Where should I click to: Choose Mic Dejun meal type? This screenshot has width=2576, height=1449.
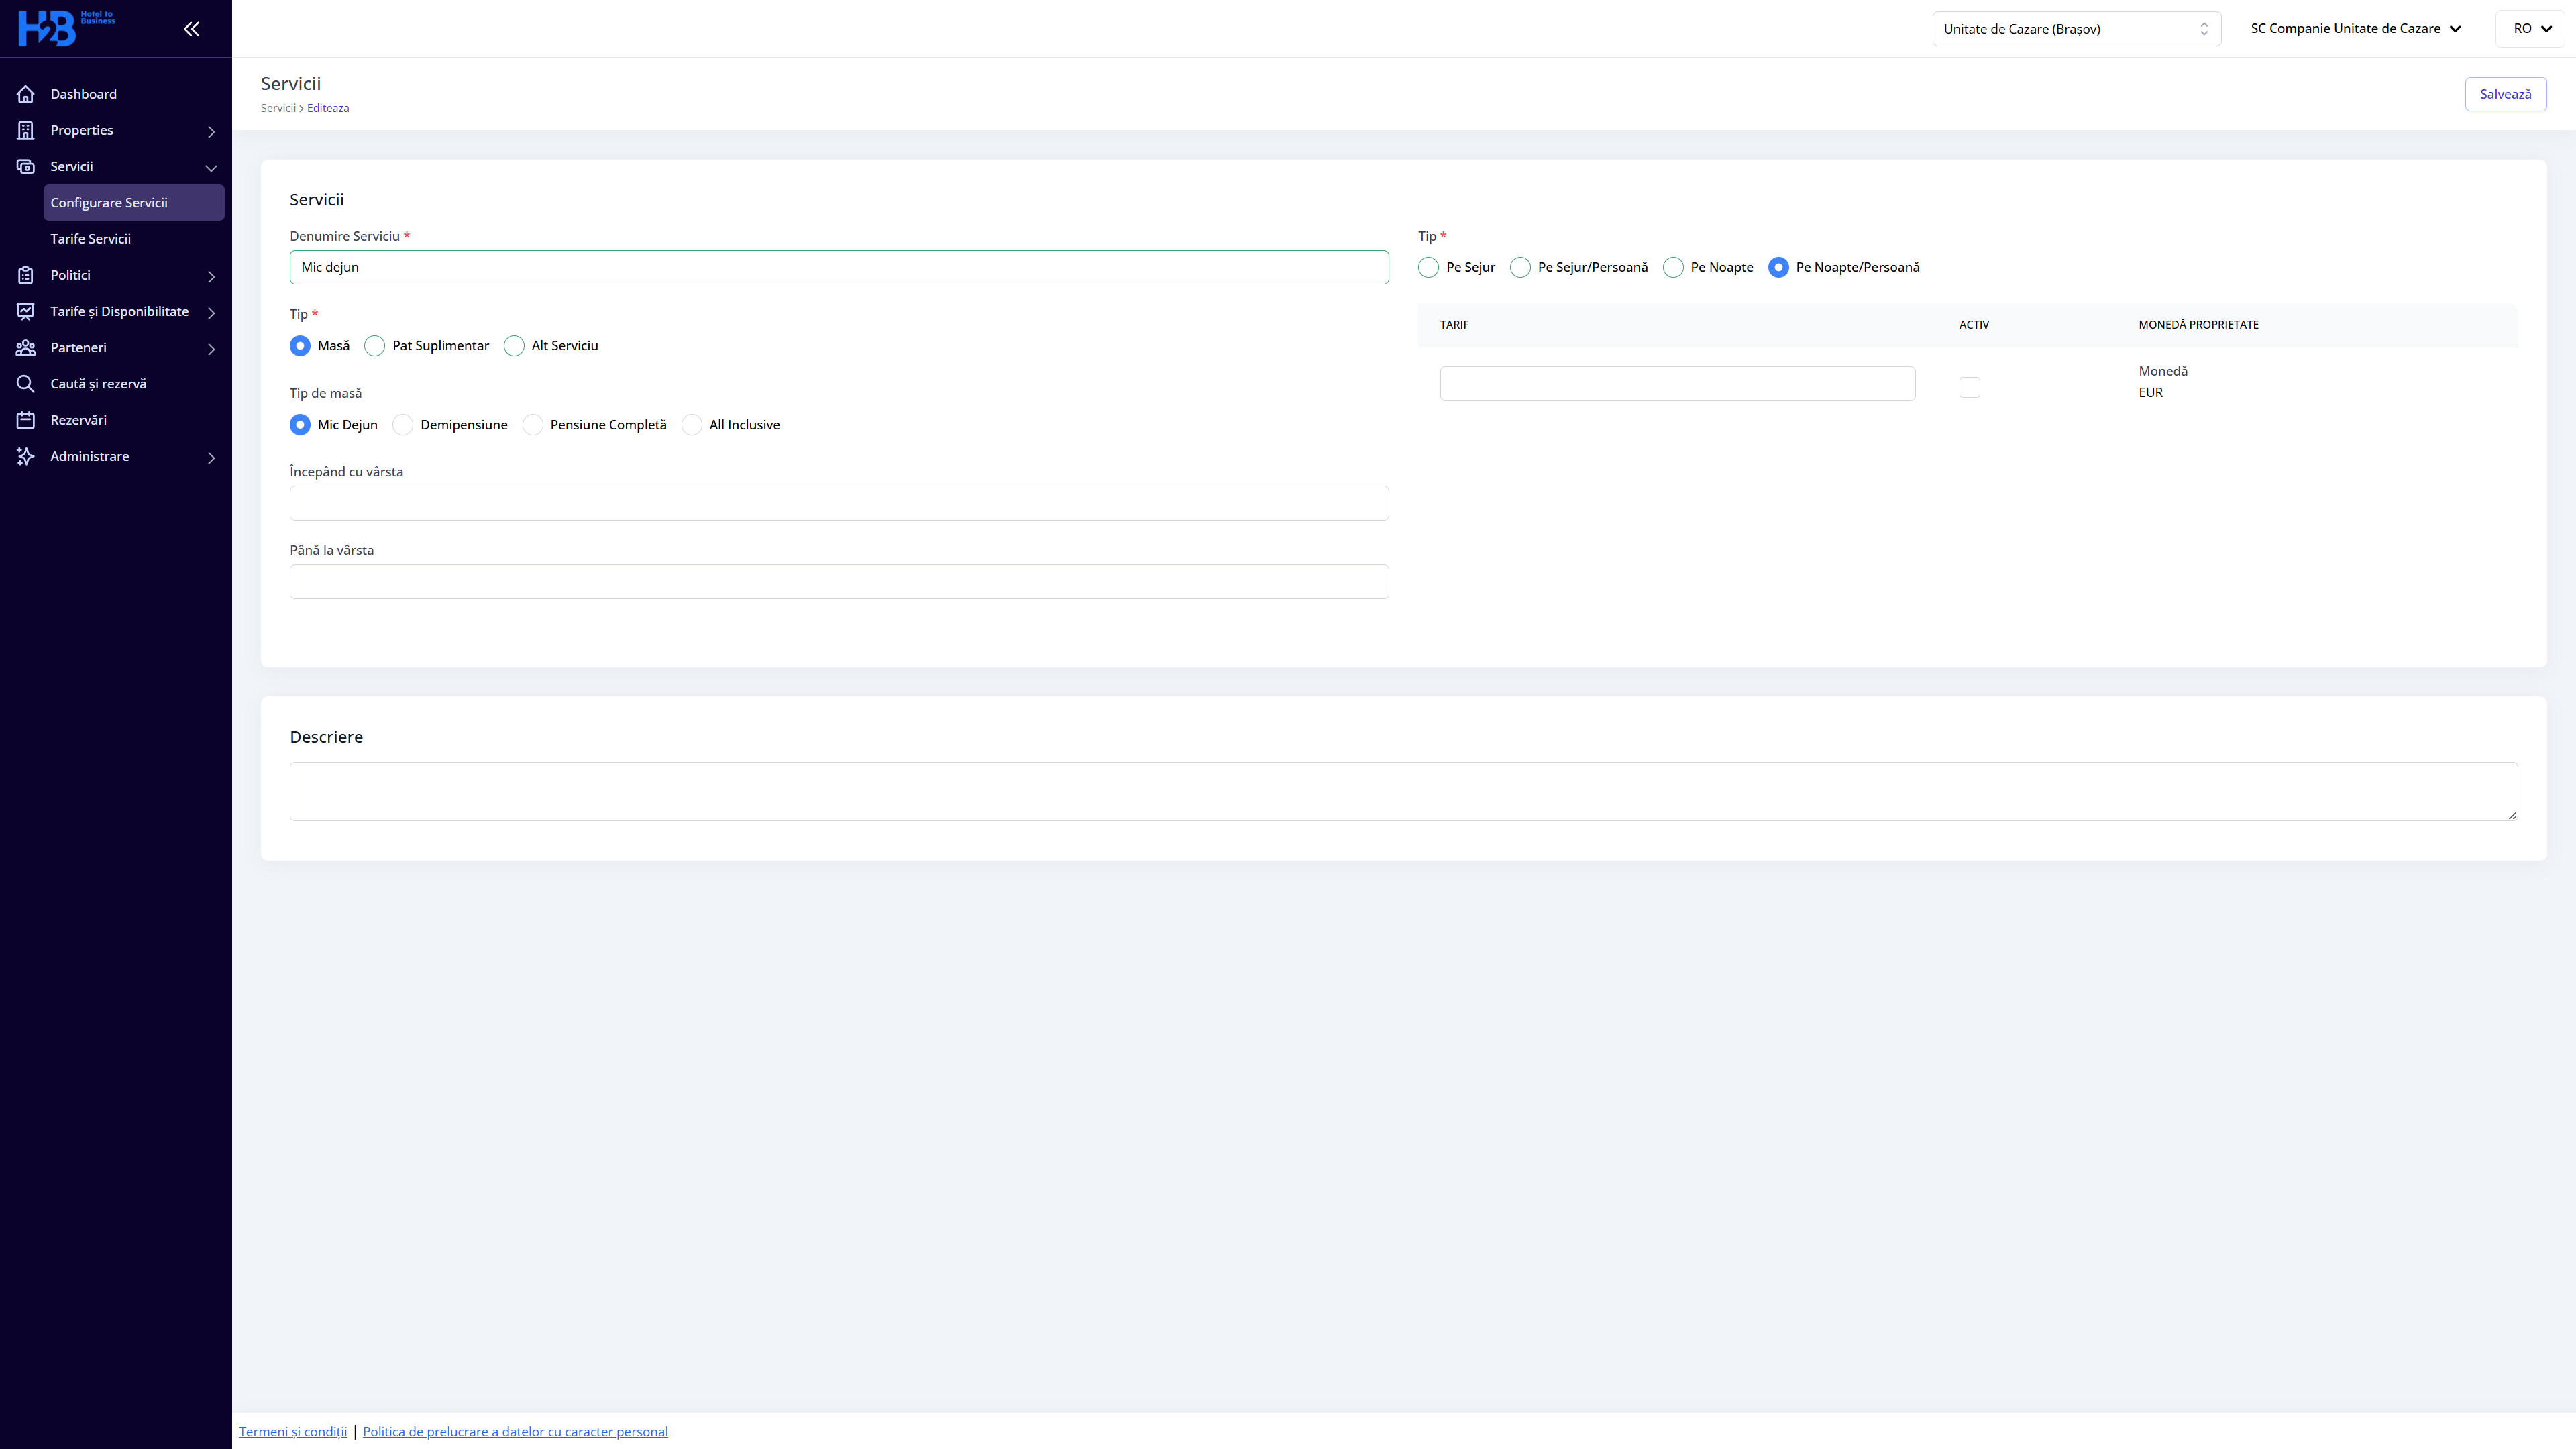300,425
